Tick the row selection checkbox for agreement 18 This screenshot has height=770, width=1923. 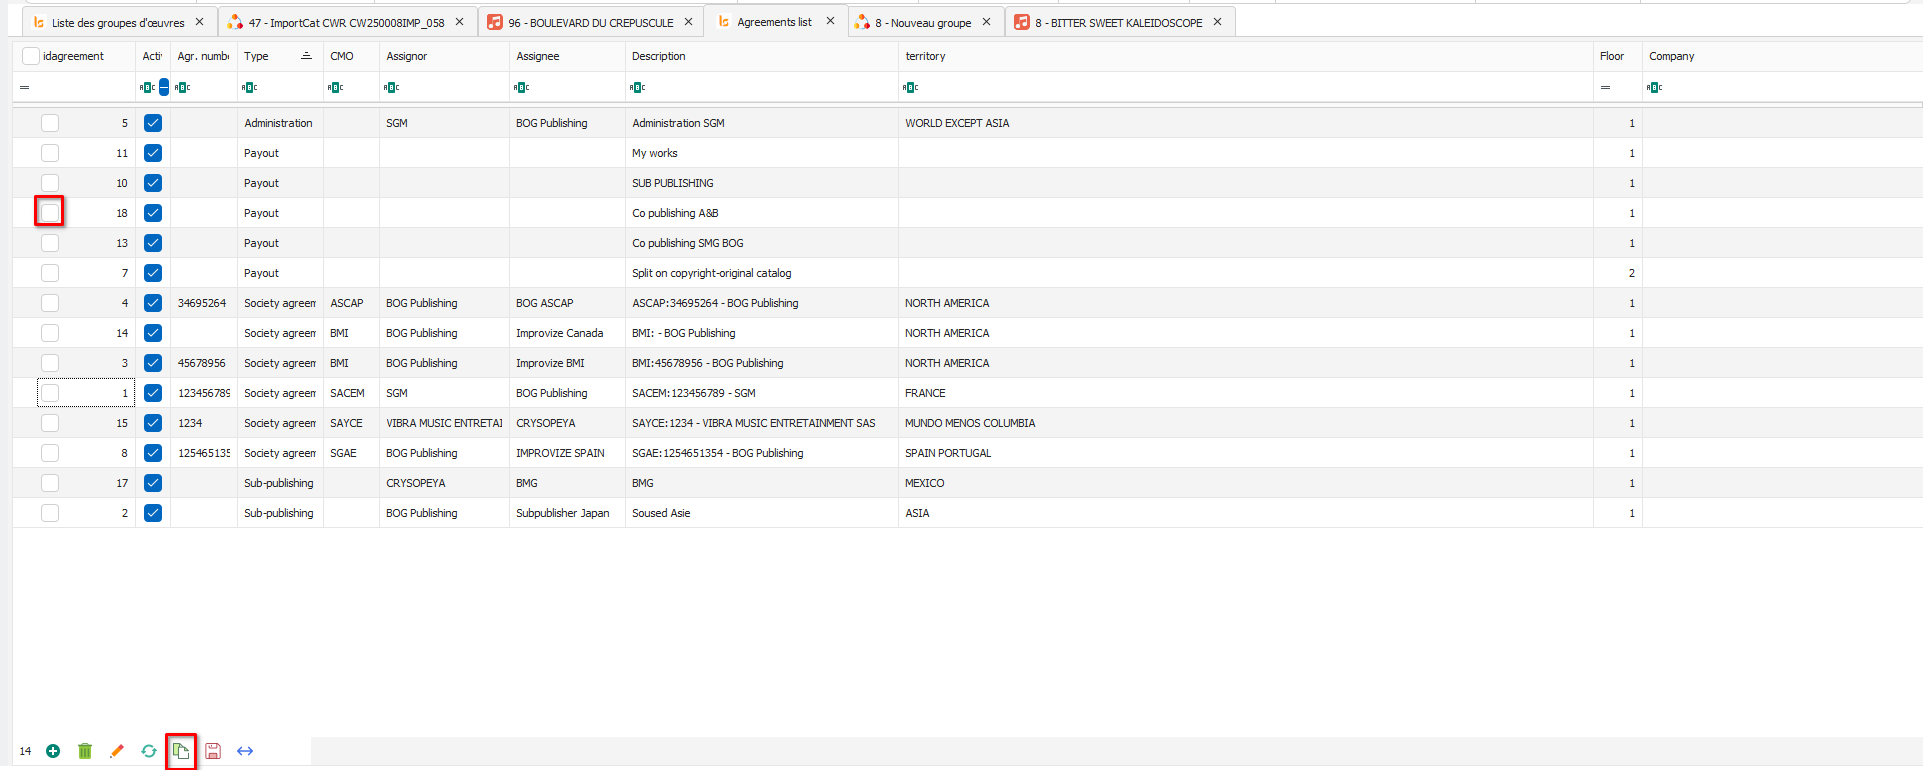coord(50,212)
